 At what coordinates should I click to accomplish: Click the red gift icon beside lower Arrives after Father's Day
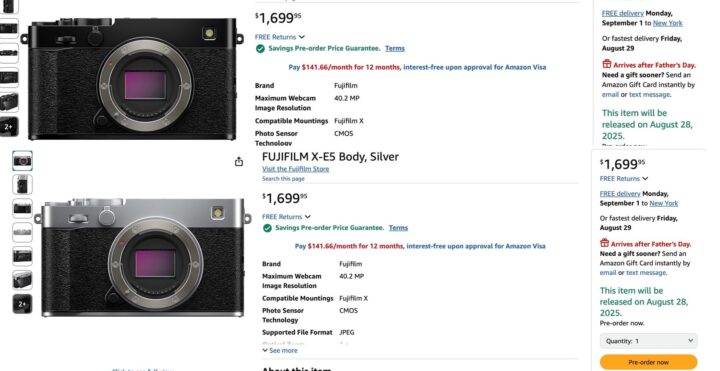pyautogui.click(x=604, y=243)
